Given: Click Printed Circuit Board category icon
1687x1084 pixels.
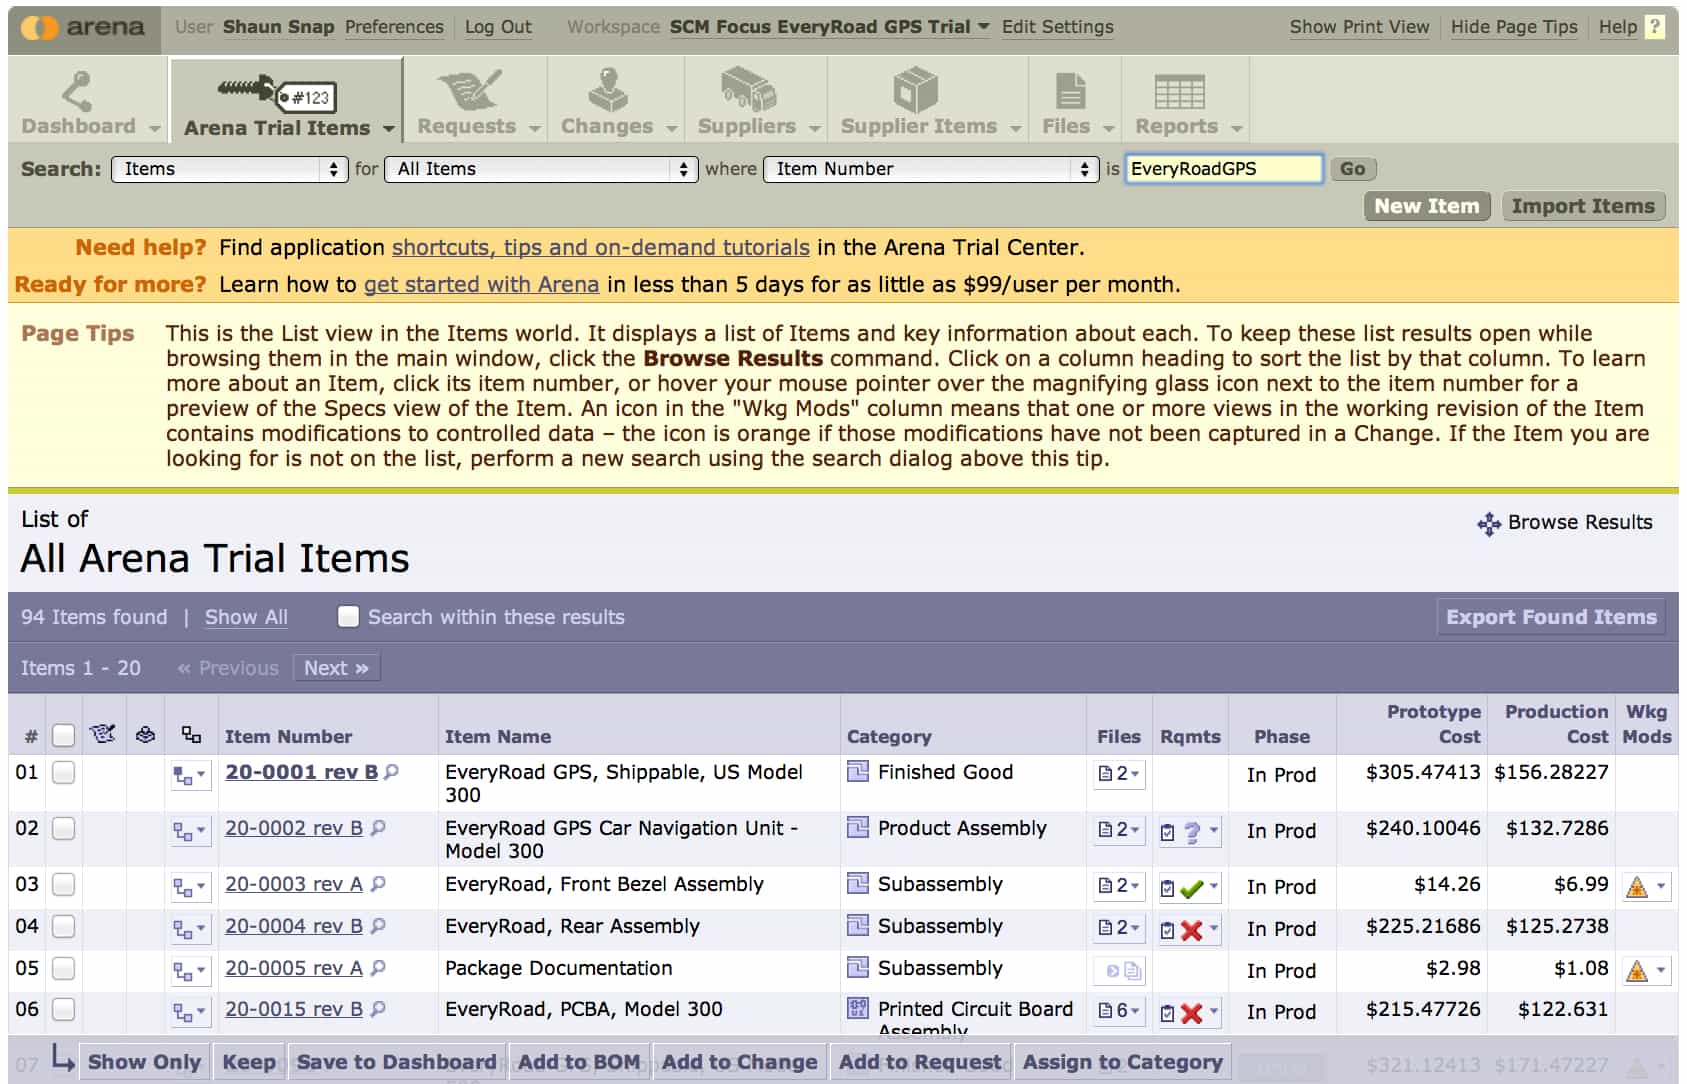Looking at the screenshot, I should tap(857, 1008).
